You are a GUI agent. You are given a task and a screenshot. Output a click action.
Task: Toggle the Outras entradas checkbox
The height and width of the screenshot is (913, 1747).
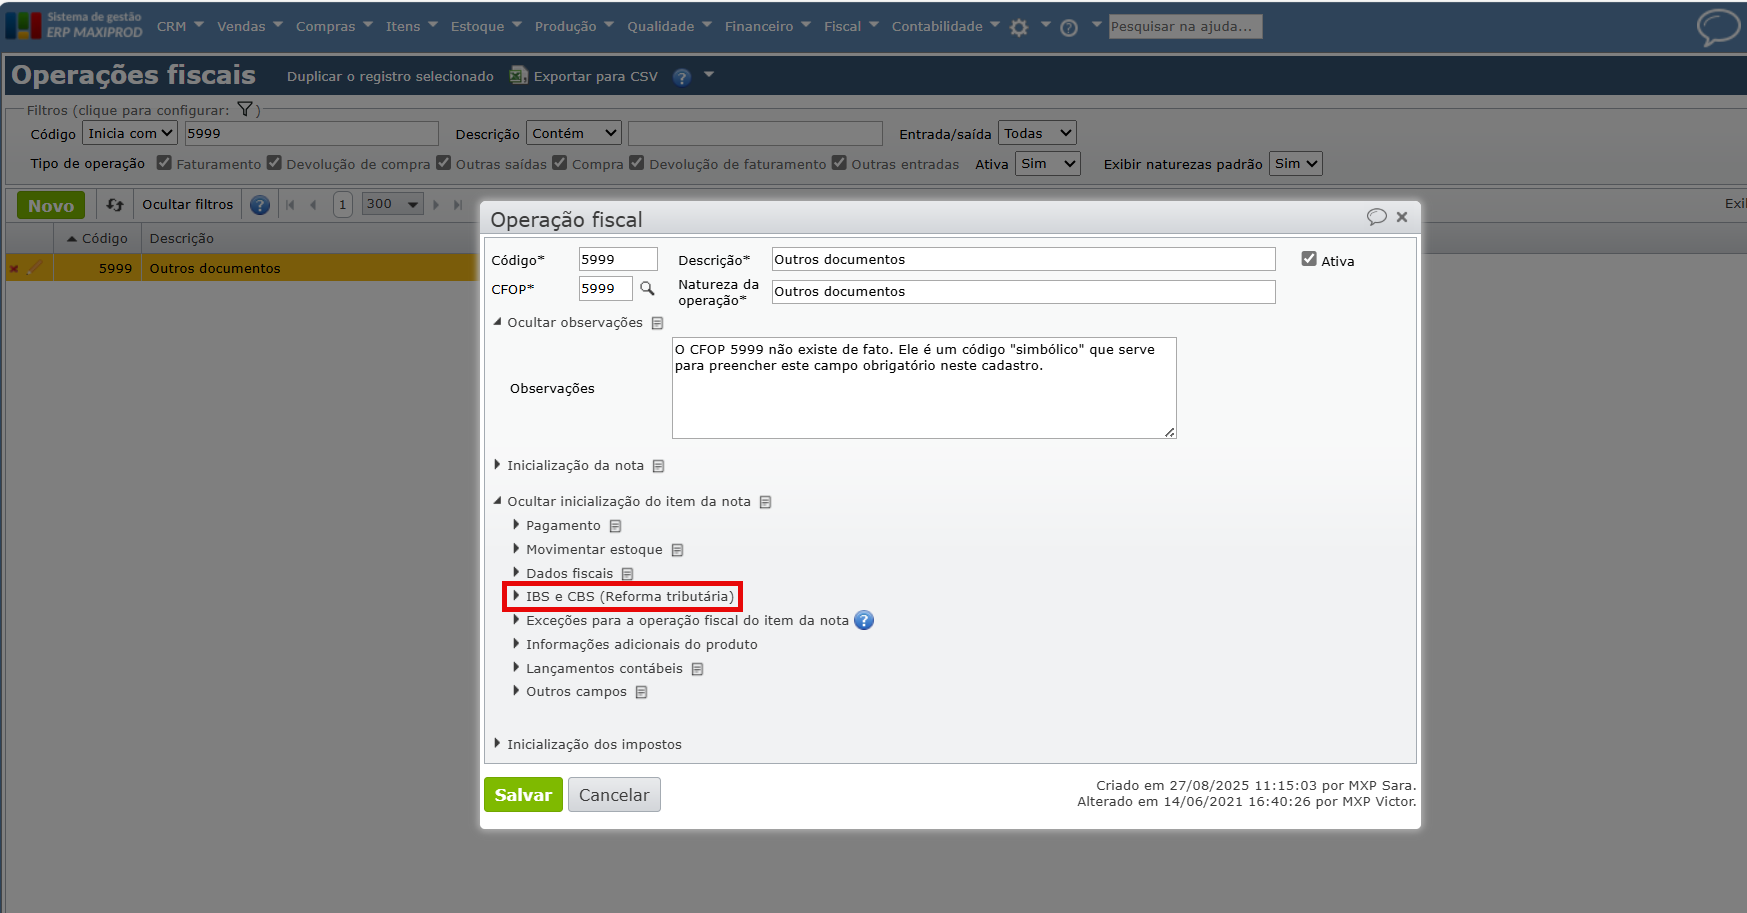[839, 163]
